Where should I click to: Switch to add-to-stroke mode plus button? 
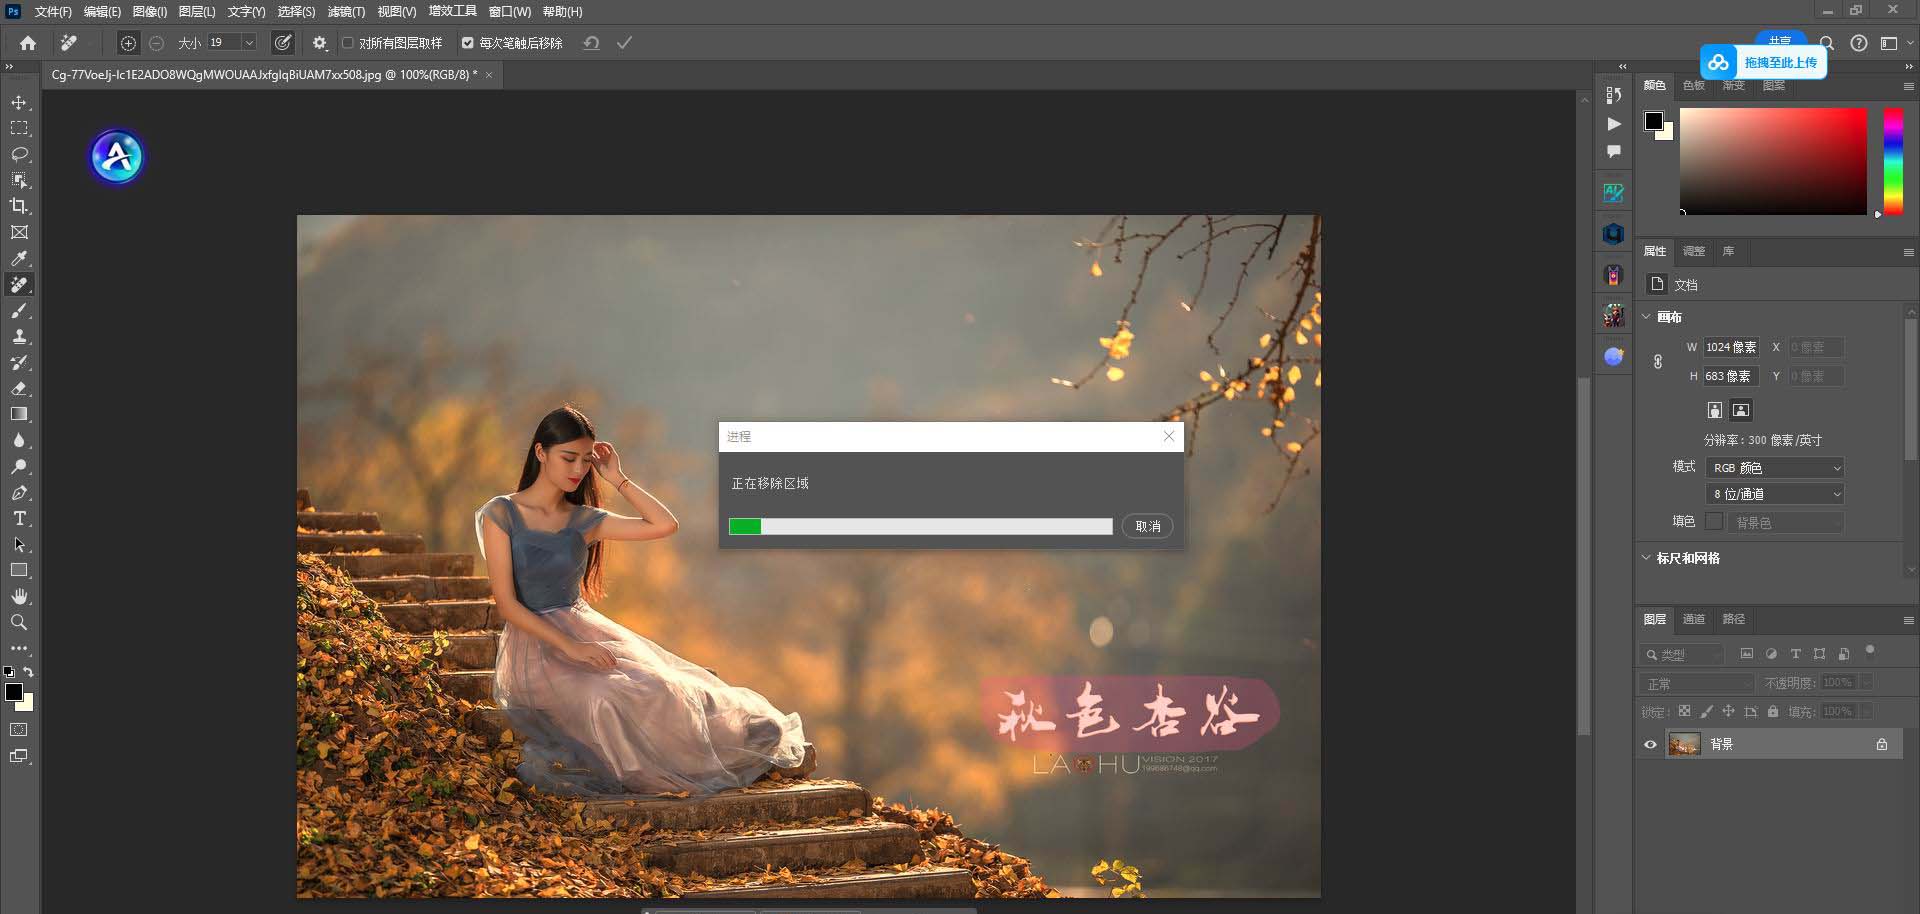click(x=128, y=43)
